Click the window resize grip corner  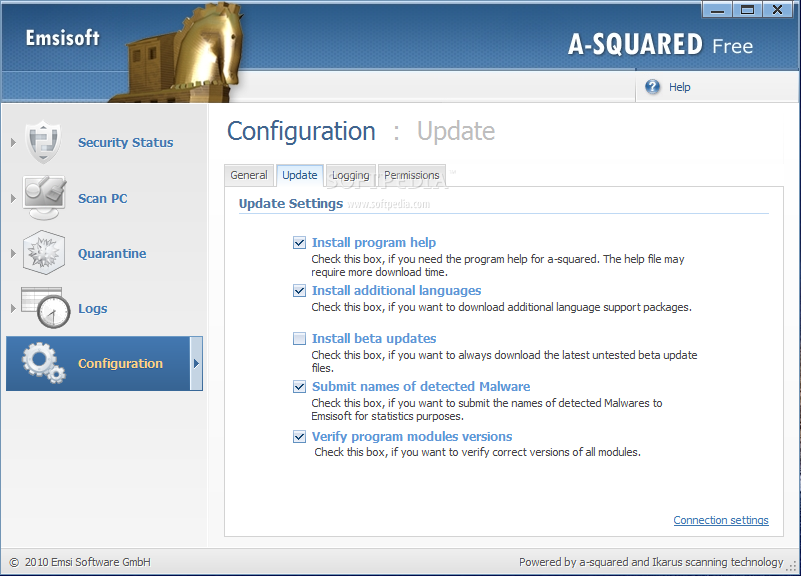point(792,566)
